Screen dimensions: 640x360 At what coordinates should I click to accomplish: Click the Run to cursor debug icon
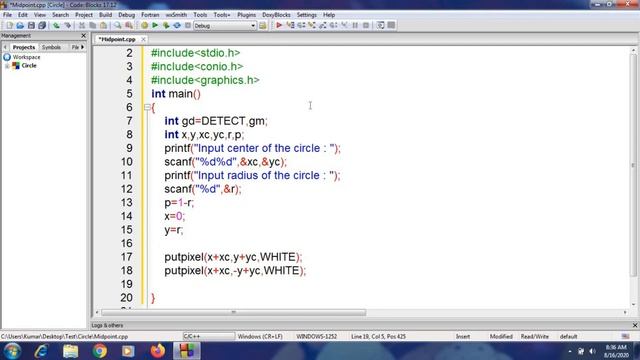(x=290, y=25)
